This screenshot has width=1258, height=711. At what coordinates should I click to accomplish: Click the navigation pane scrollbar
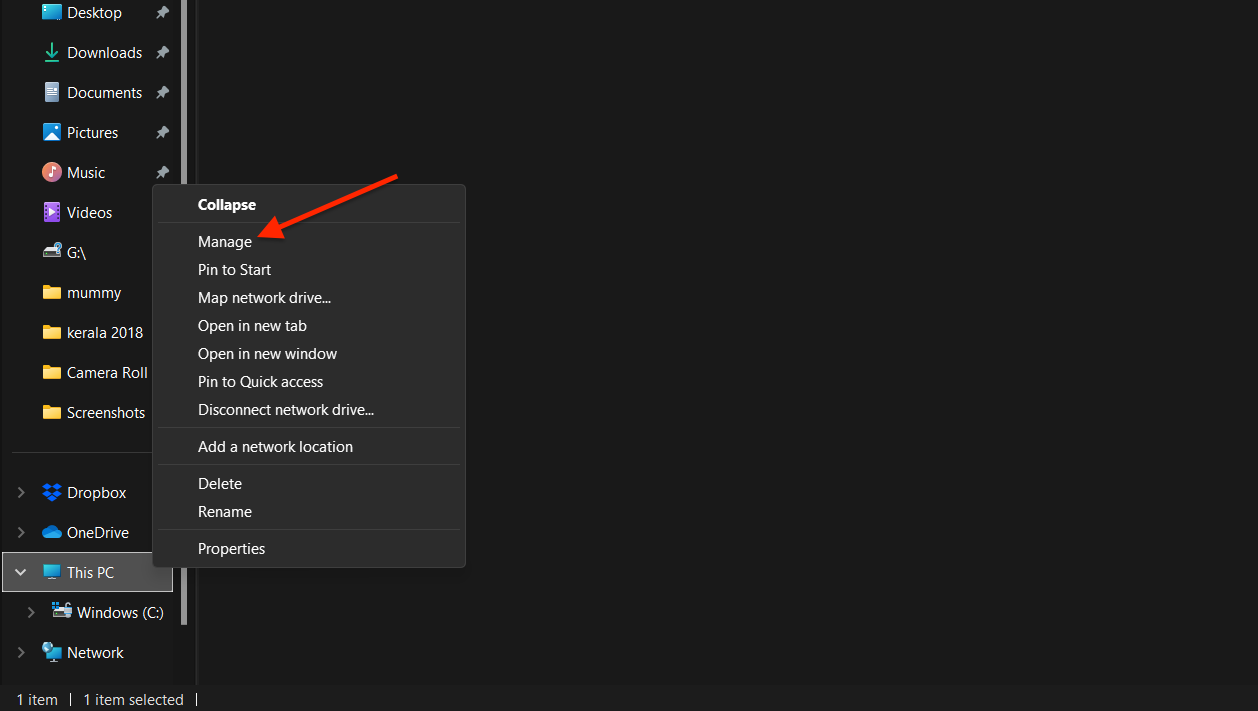click(183, 300)
